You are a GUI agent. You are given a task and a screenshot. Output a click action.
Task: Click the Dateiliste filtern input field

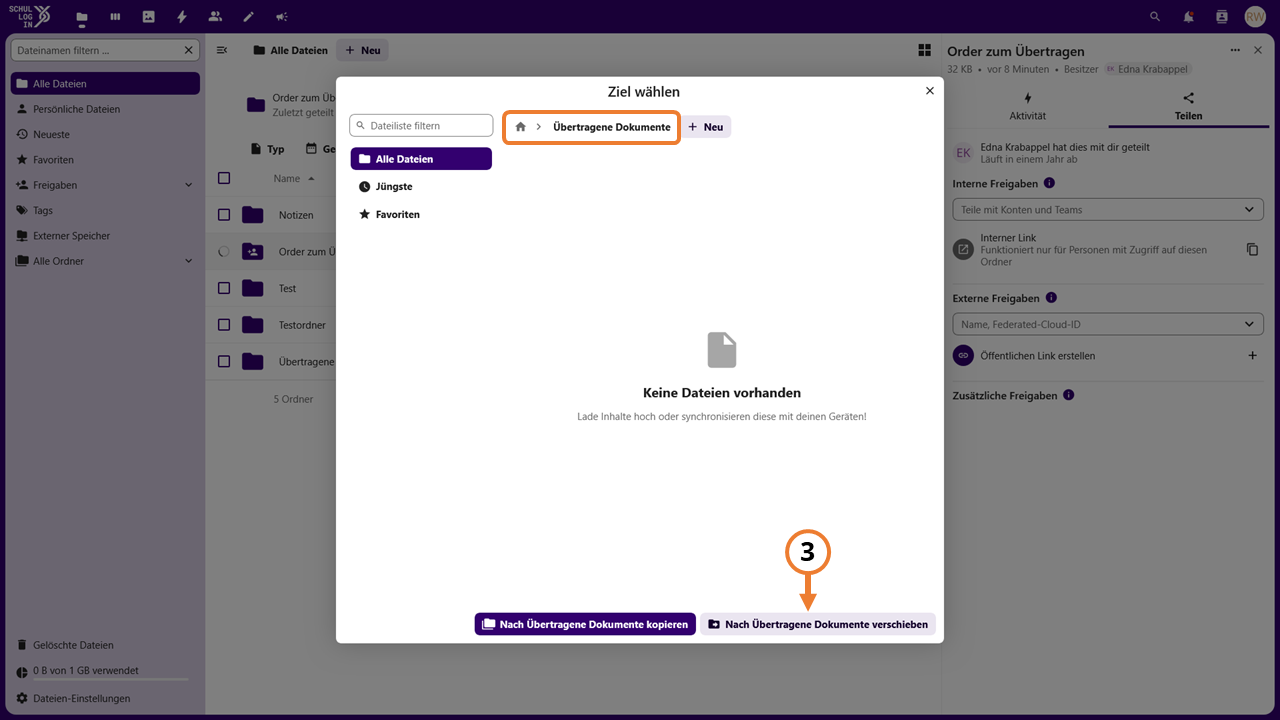pyautogui.click(x=421, y=125)
